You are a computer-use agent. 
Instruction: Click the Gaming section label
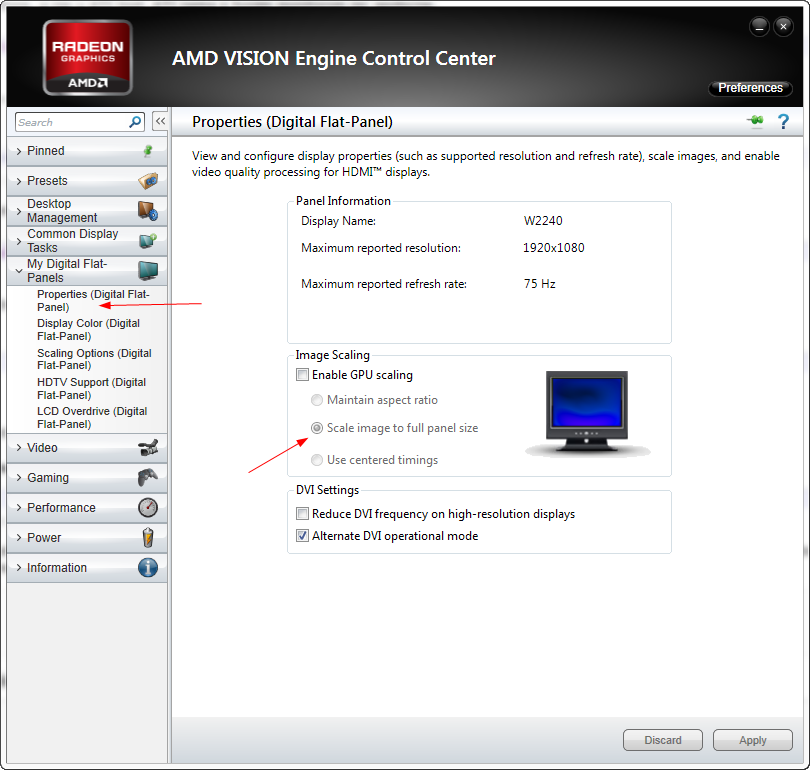tap(48, 478)
